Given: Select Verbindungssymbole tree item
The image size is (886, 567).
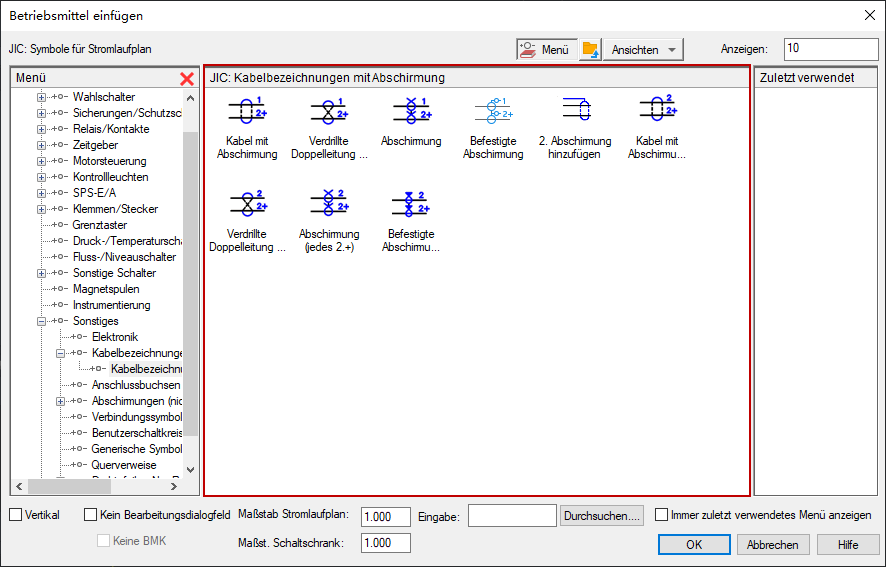Looking at the screenshot, I should (137, 417).
